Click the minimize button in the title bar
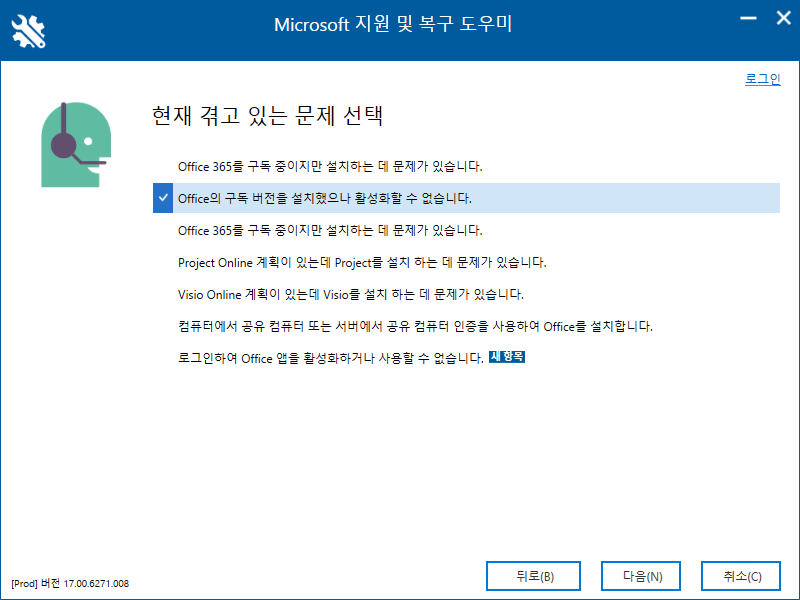 pyautogui.click(x=747, y=17)
